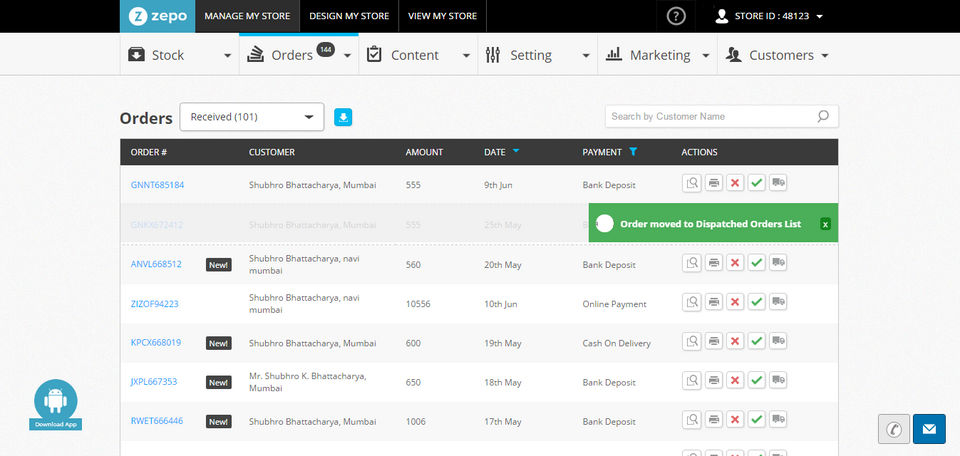View details of order GNNT685184
This screenshot has width=960, height=456.
(692, 183)
